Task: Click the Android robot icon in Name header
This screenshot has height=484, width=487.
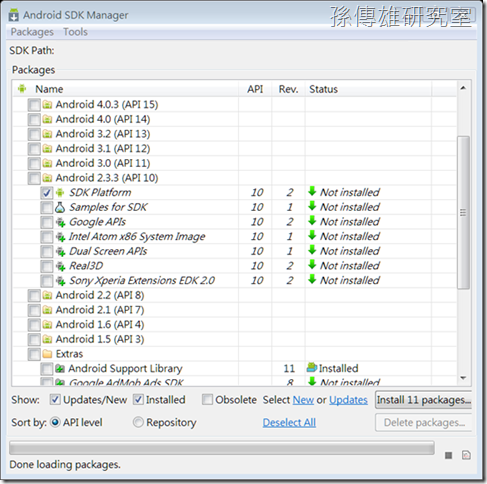Action: 22,89
